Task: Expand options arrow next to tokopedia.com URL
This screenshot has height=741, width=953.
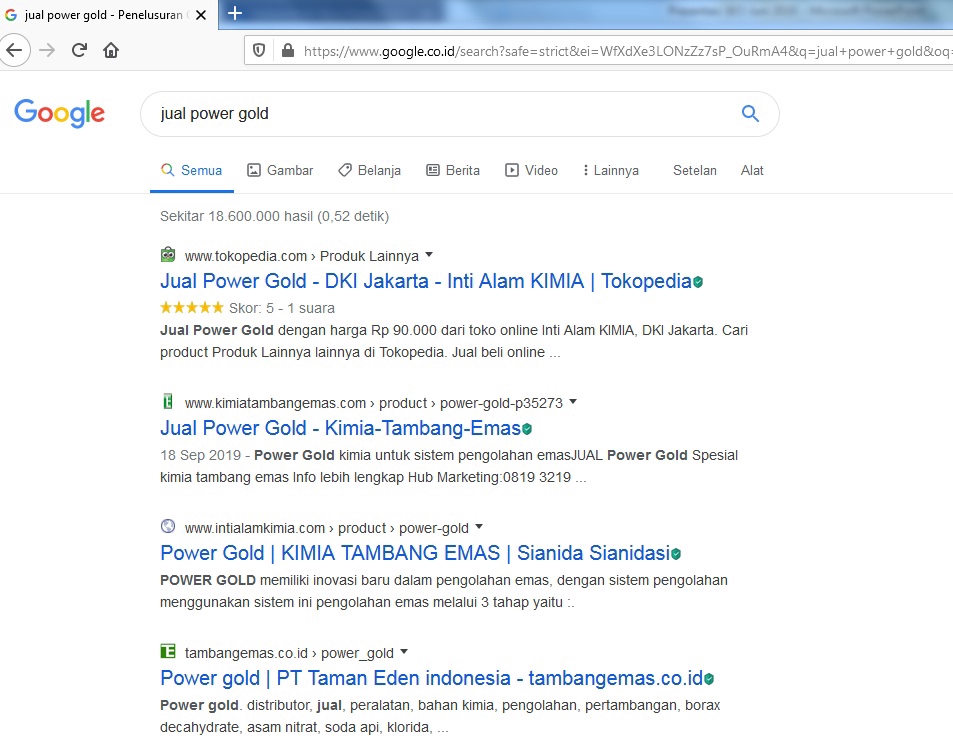Action: click(429, 255)
